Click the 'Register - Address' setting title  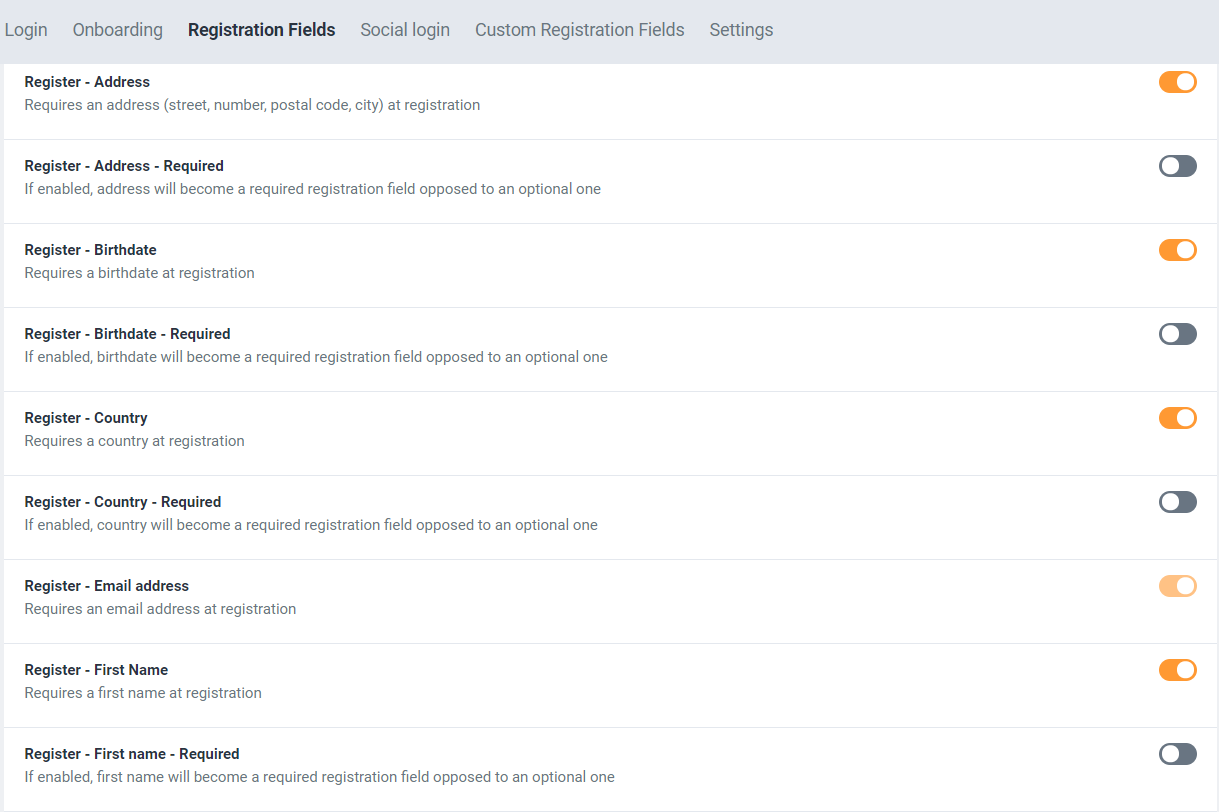click(x=87, y=82)
